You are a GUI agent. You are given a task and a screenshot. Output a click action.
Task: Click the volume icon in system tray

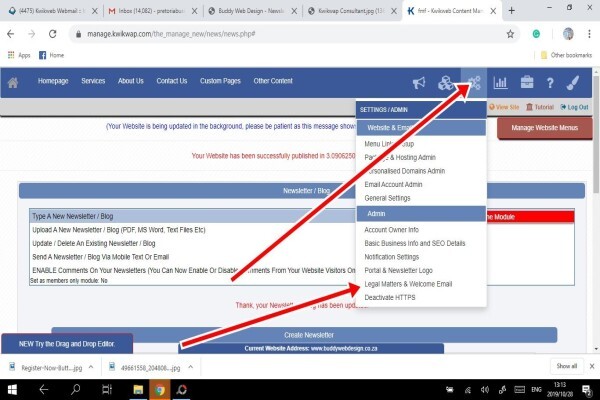point(484,390)
